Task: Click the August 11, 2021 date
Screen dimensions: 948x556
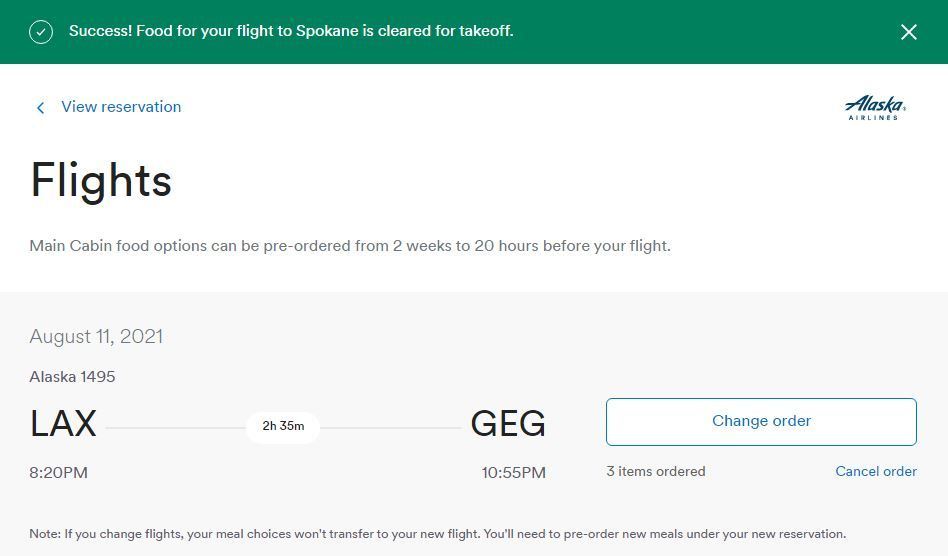Action: click(x=96, y=337)
